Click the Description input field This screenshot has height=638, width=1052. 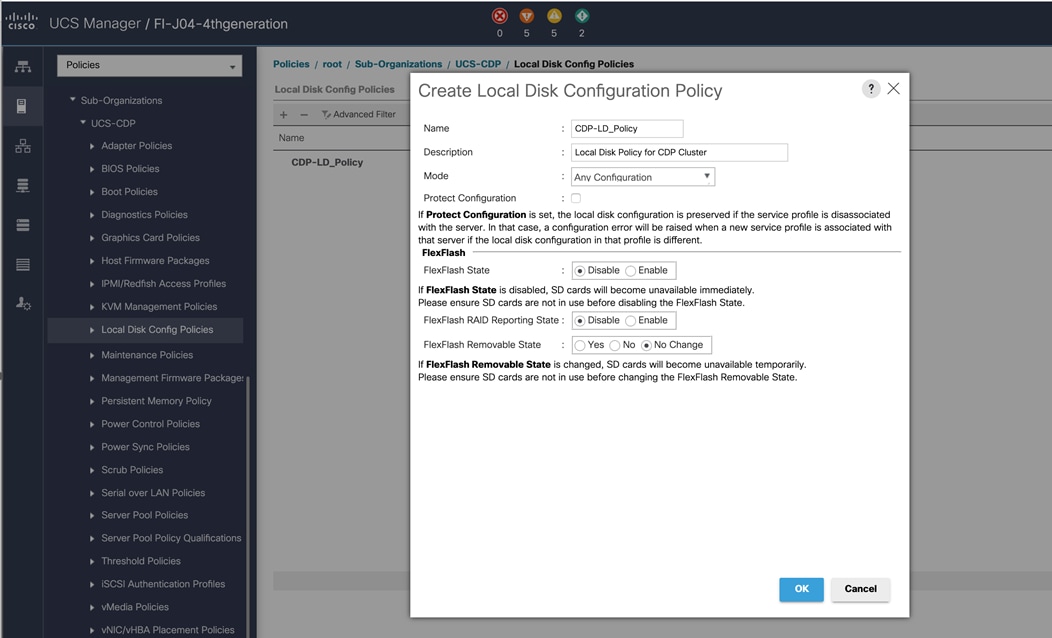click(x=679, y=152)
